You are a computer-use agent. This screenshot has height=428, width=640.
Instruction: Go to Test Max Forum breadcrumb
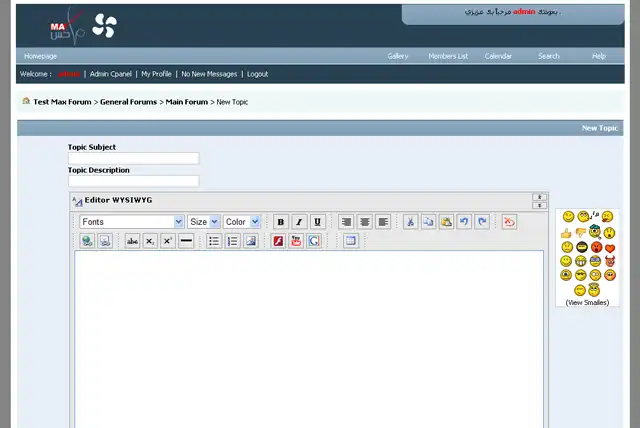(x=62, y=102)
